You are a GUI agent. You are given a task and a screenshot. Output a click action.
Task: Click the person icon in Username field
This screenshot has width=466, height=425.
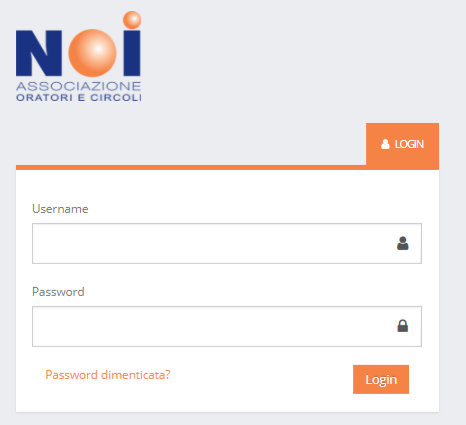(403, 243)
